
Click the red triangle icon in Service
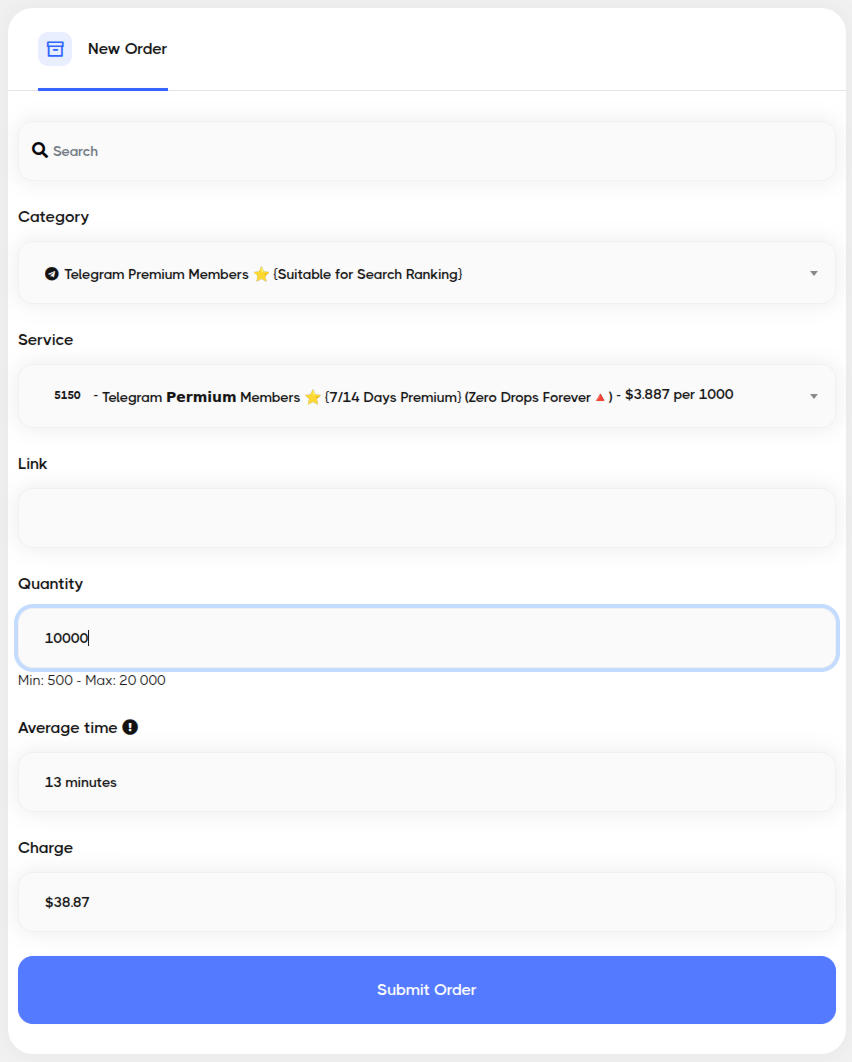coord(600,397)
